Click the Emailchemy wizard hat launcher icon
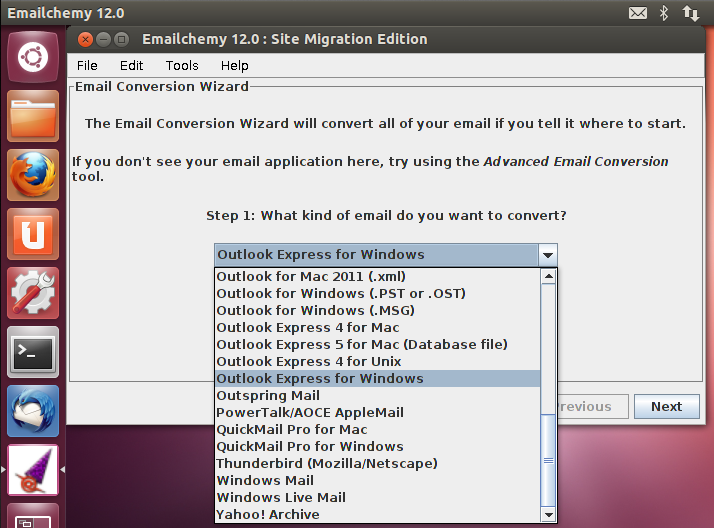714x528 pixels. tap(33, 470)
